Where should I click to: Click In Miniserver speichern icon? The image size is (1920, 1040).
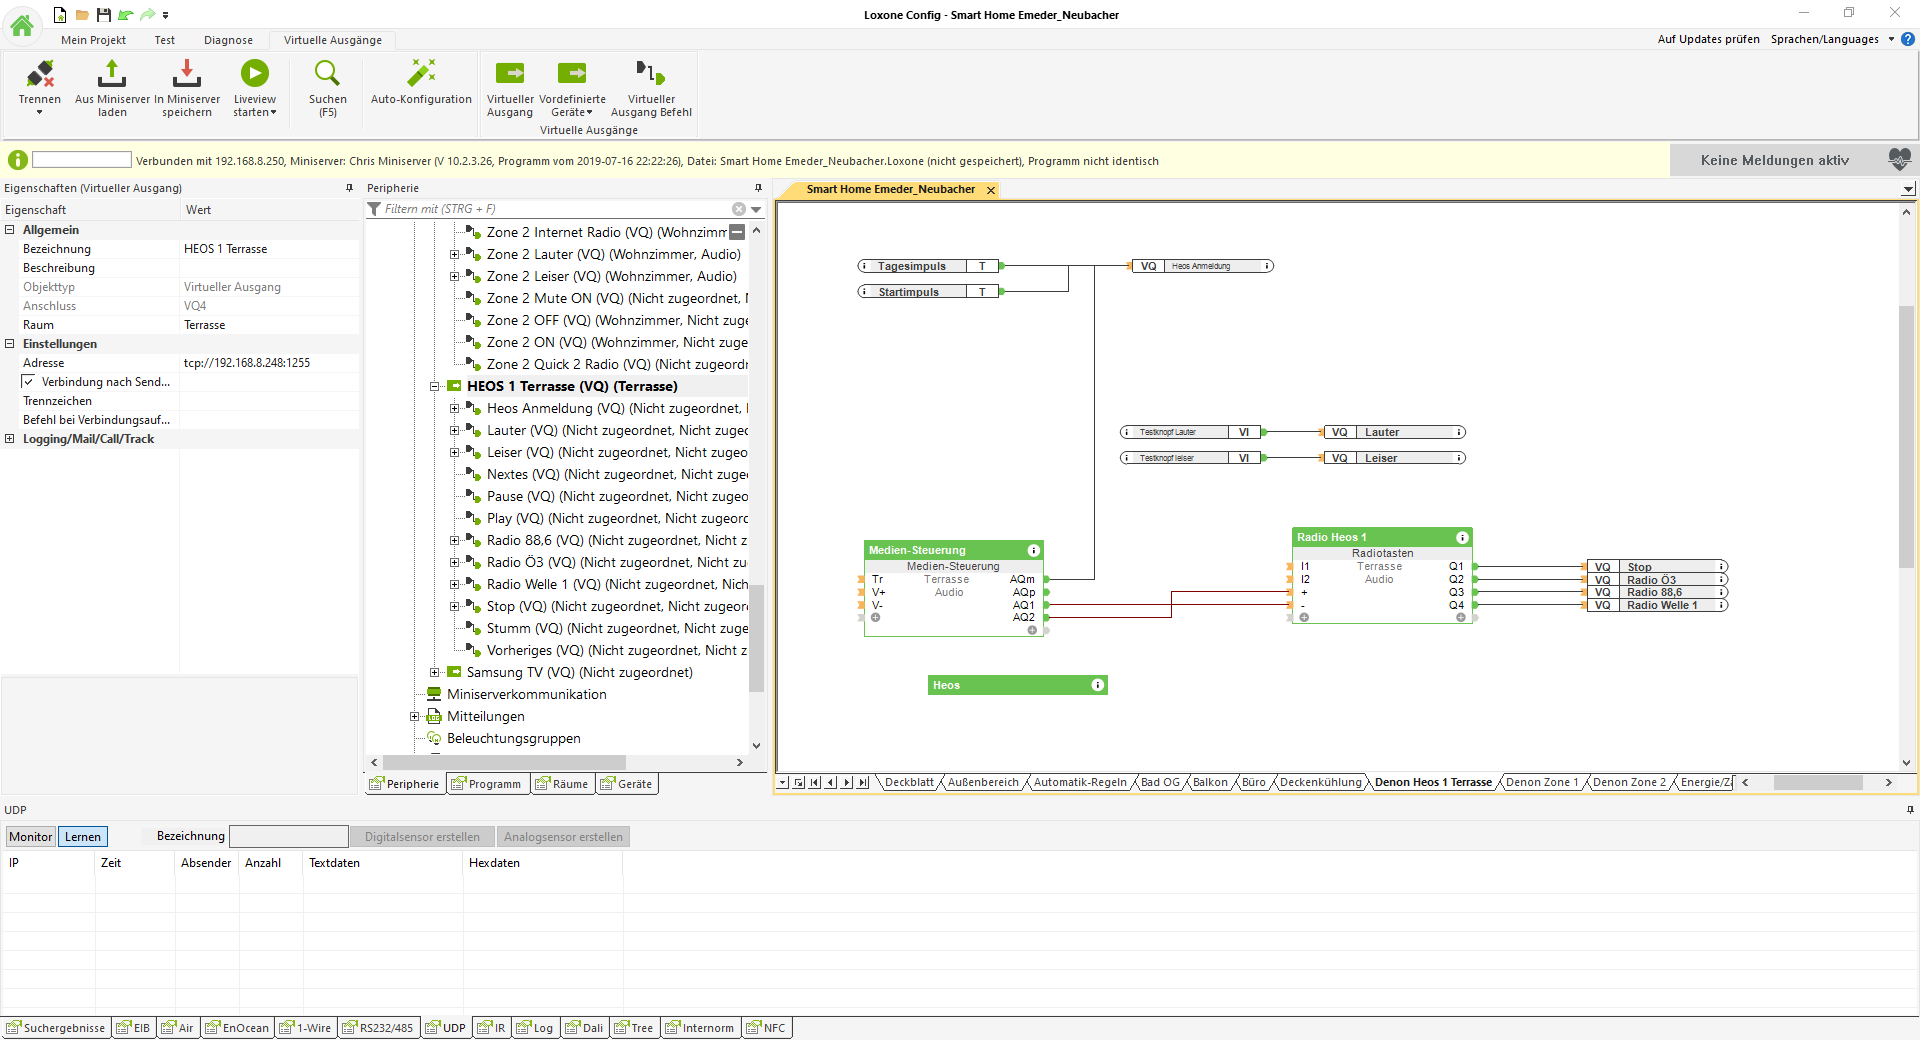(187, 75)
